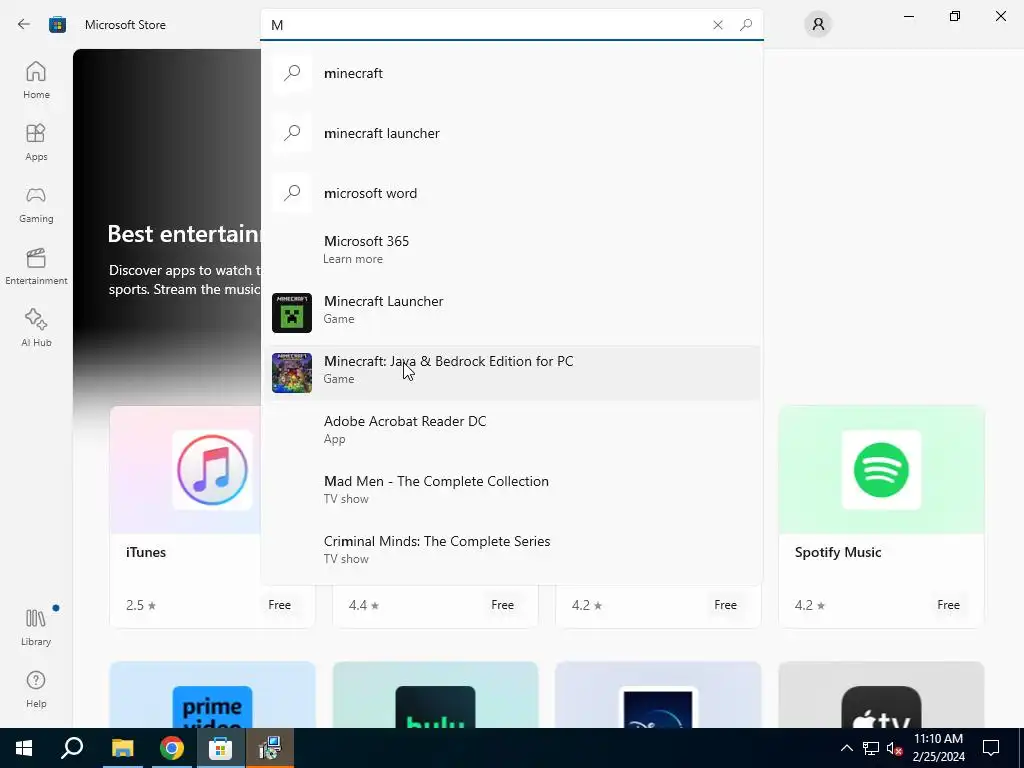The image size is (1024, 768).
Task: Open the Prime Video app tile
Action: (212, 695)
